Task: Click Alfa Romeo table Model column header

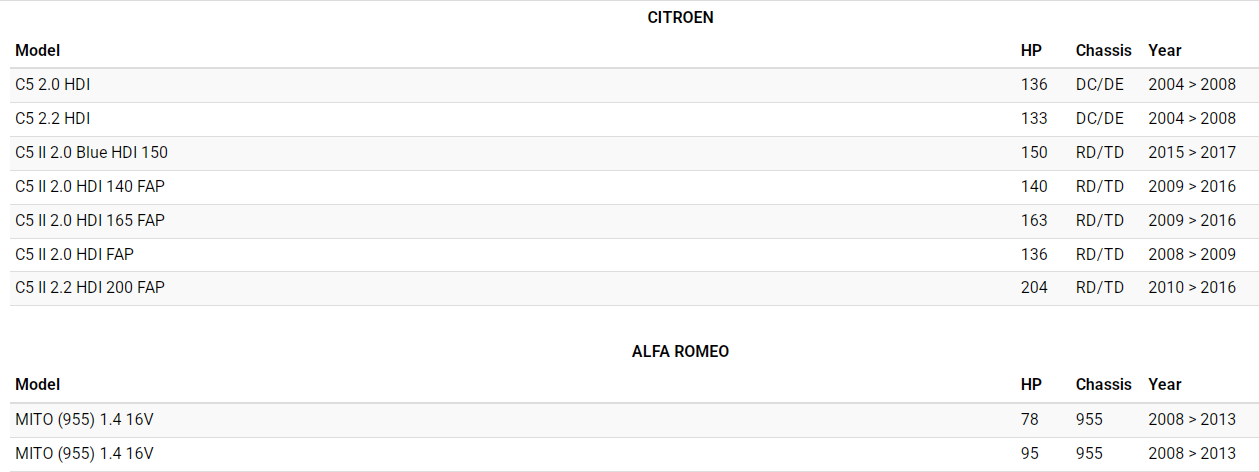Action: [x=38, y=385]
